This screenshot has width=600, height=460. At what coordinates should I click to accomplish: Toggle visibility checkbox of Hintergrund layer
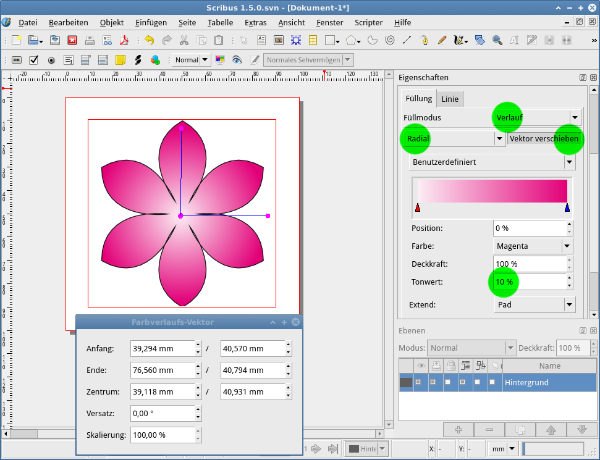pos(420,382)
